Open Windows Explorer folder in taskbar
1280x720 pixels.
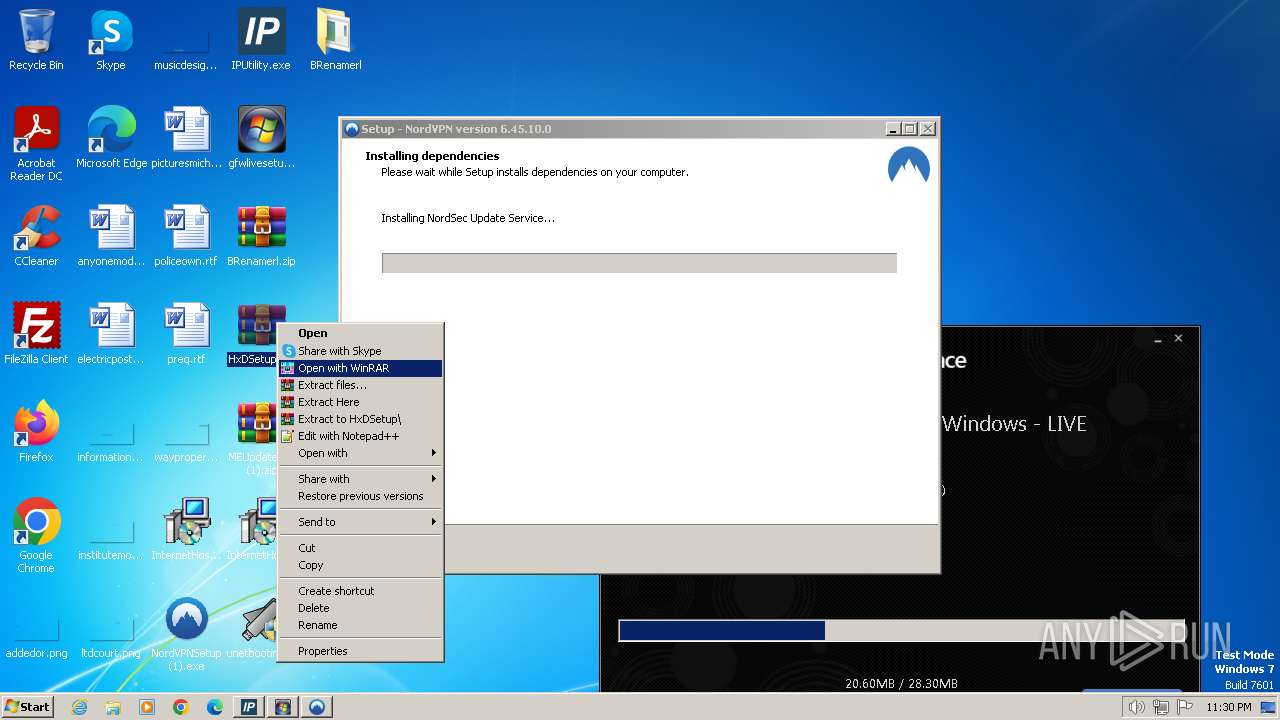[x=113, y=707]
